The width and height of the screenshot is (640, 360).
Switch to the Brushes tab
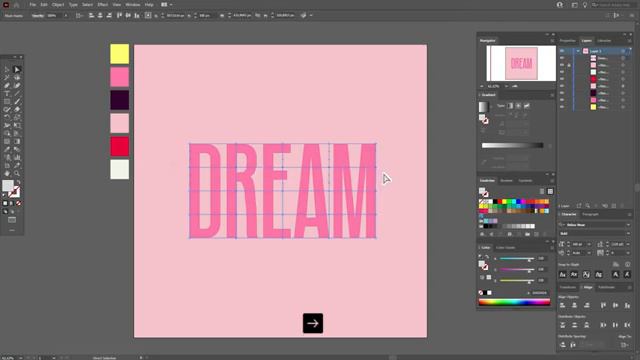[507, 180]
